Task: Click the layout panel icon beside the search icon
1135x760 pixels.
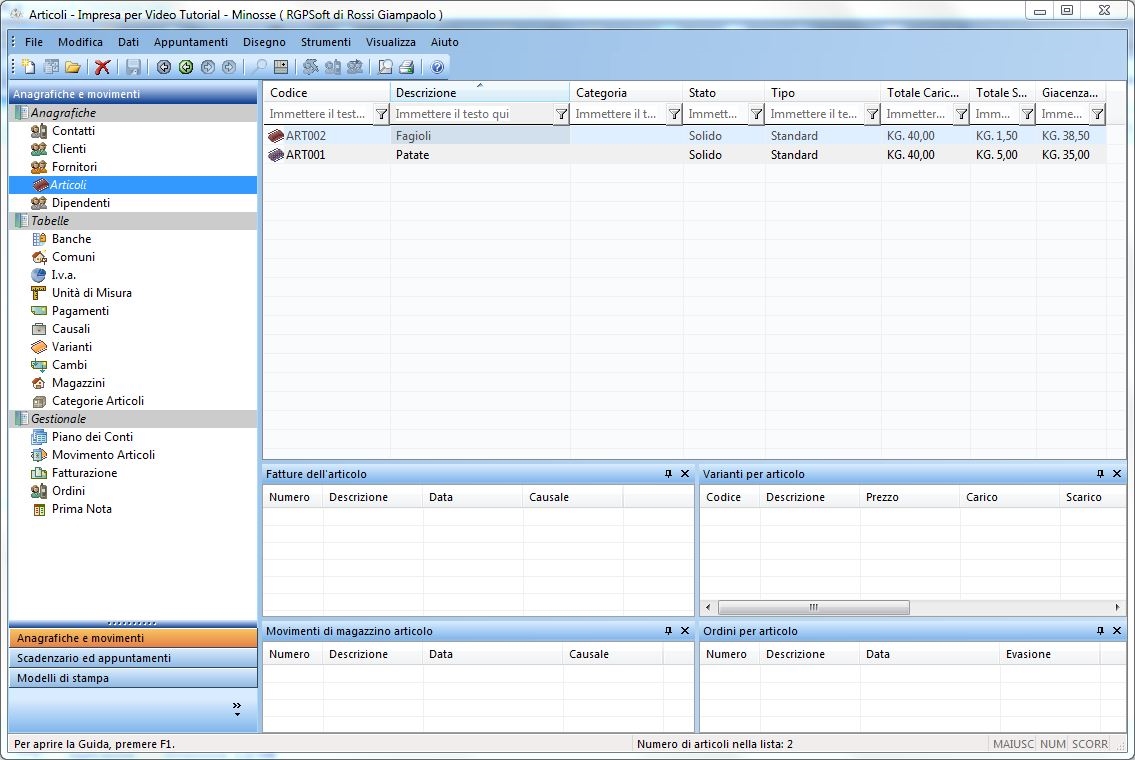Action: [x=281, y=67]
